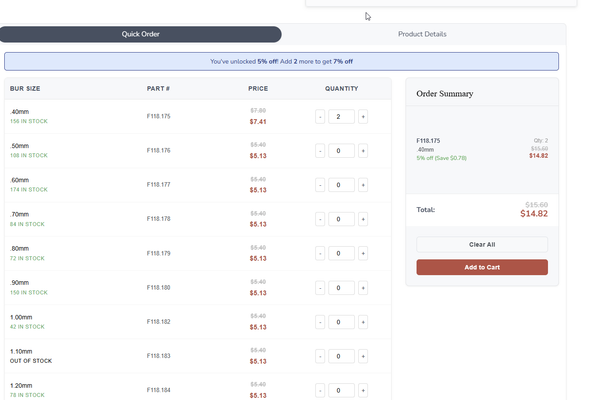Increase quantity for .60mm bur
600x400 pixels.
[363, 185]
